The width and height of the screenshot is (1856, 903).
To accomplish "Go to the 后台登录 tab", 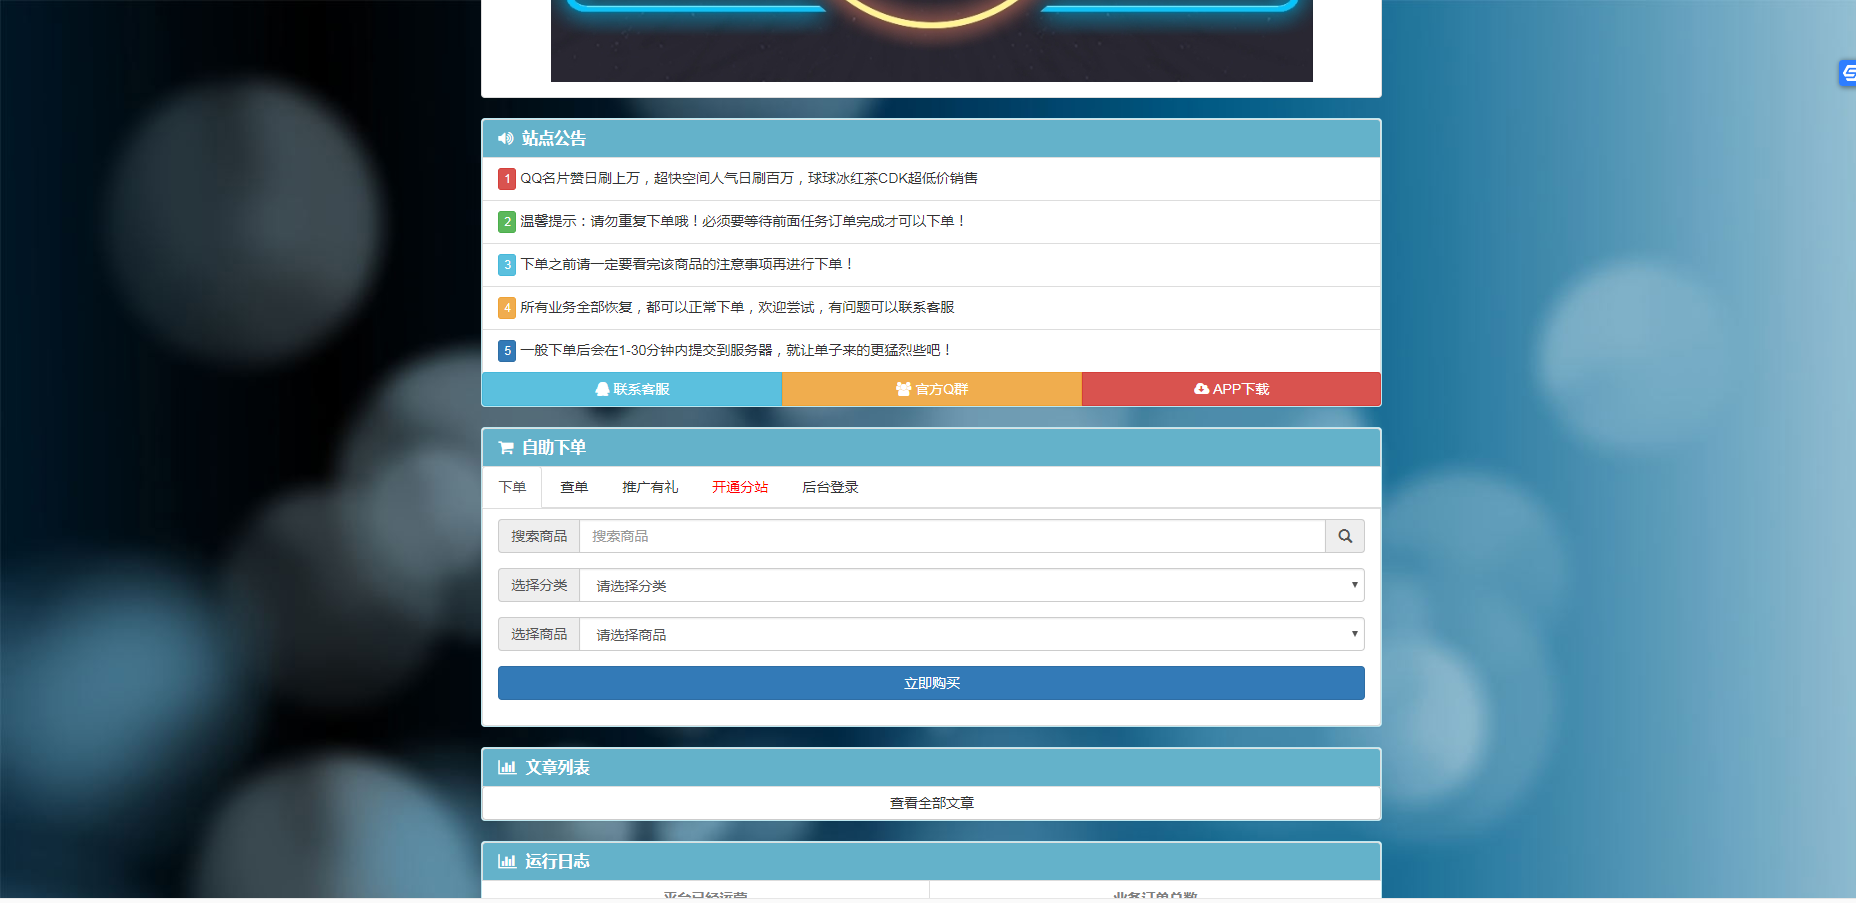I will coord(830,487).
